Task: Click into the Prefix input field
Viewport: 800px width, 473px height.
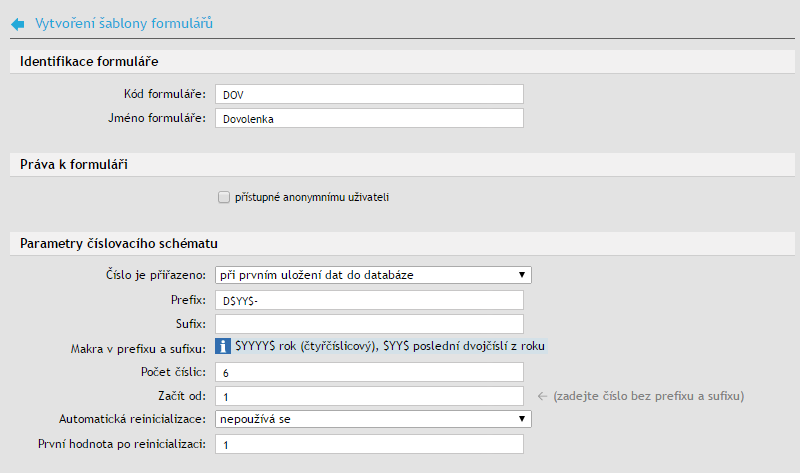Action: tap(369, 299)
